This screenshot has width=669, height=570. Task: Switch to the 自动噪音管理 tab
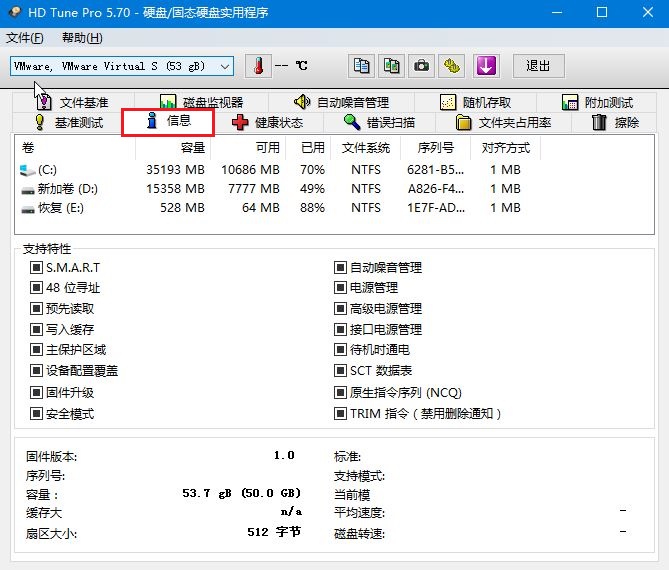341,102
